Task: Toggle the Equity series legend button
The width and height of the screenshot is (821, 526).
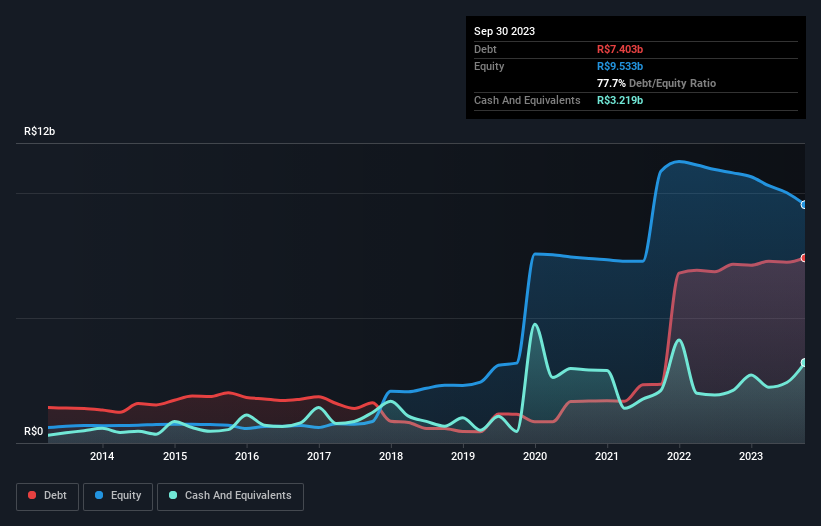Action: (x=118, y=496)
